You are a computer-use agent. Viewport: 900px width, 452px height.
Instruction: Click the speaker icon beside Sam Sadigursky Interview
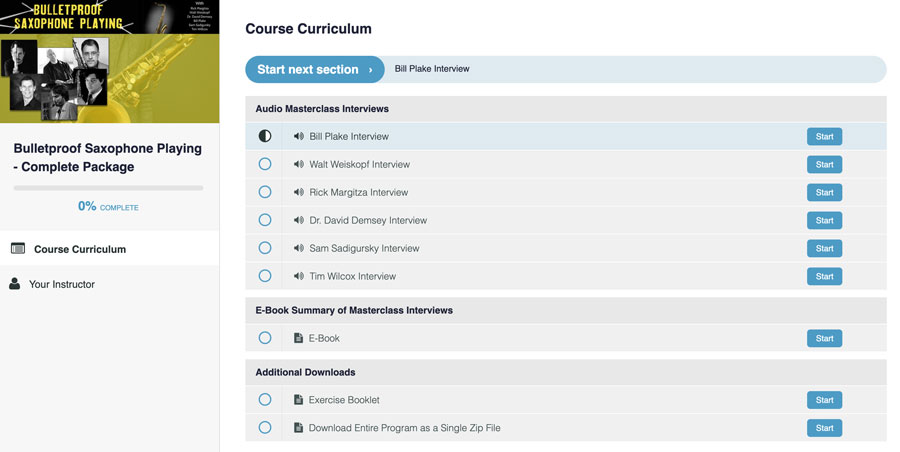[x=298, y=248]
